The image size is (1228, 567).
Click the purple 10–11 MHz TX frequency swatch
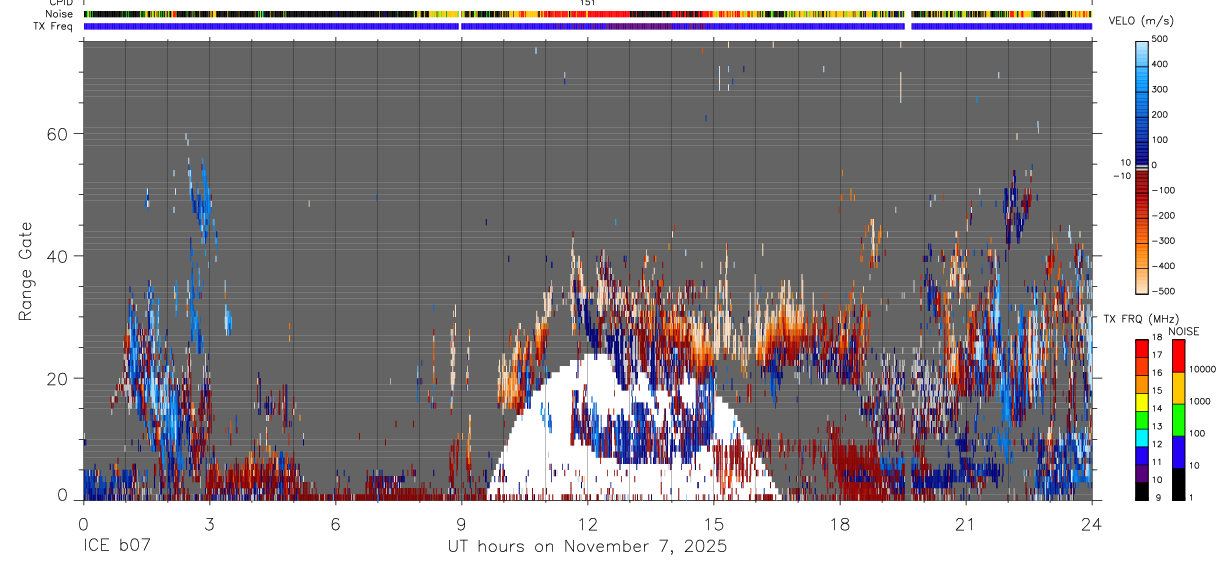(1142, 473)
